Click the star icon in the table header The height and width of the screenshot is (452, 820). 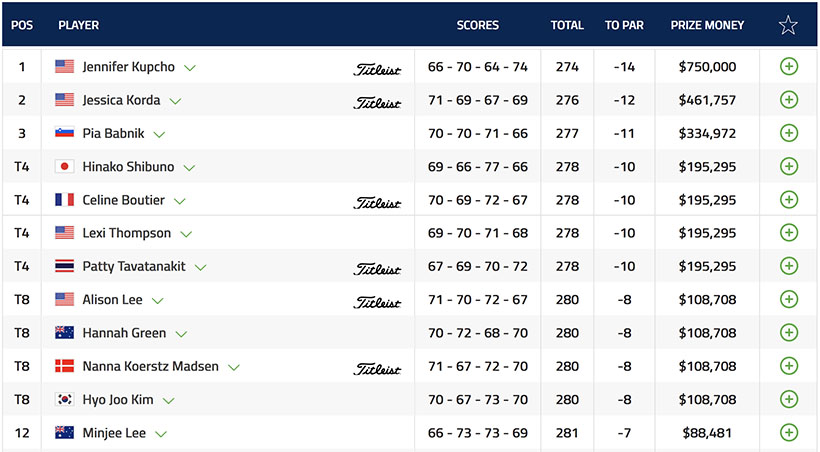tap(788, 25)
